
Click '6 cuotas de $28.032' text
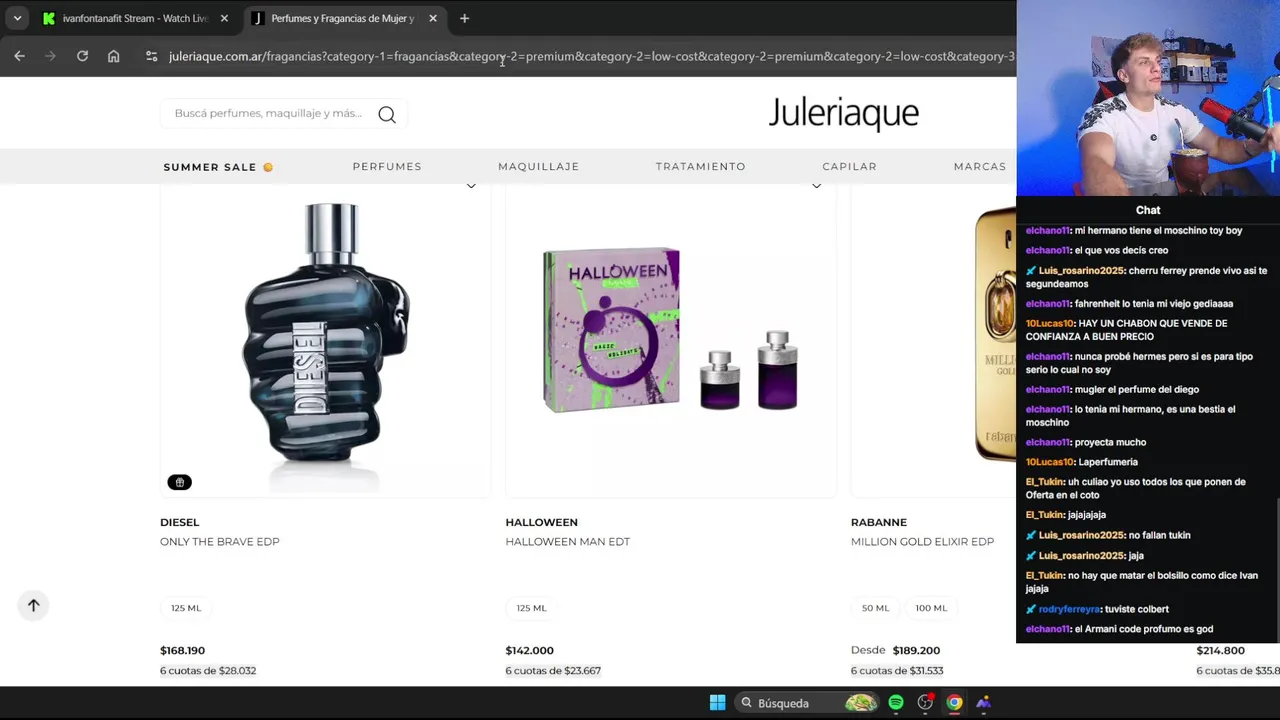point(208,671)
